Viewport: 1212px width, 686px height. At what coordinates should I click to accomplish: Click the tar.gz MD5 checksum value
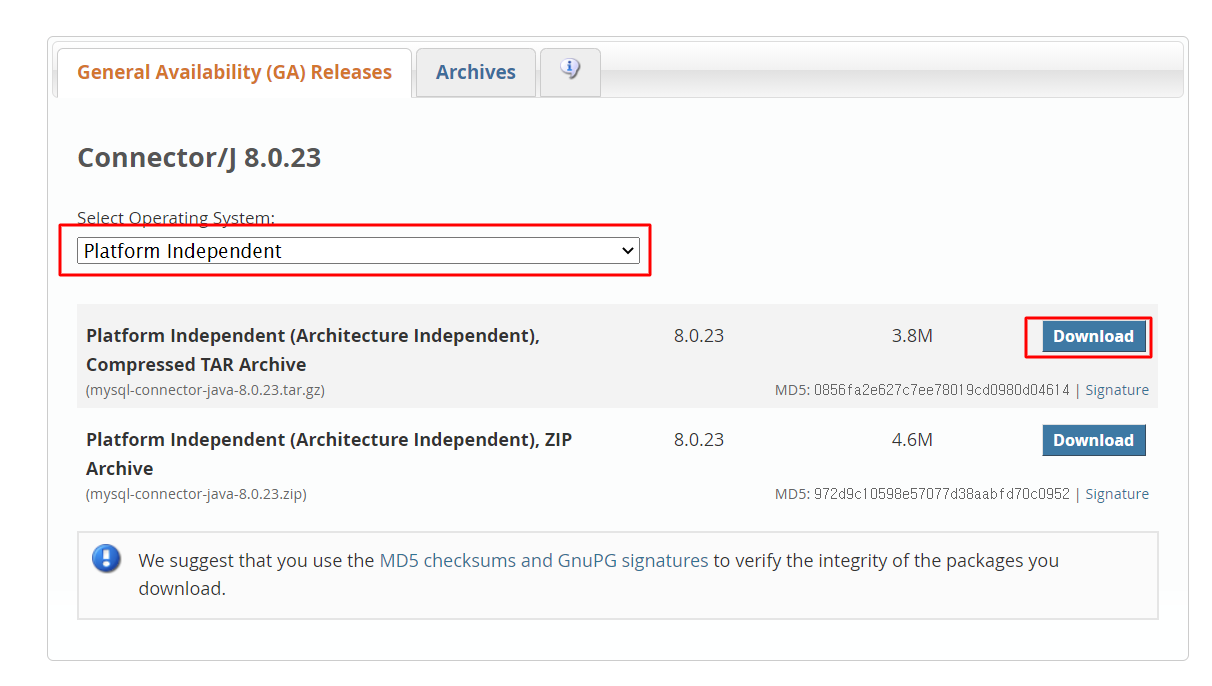(x=941, y=390)
